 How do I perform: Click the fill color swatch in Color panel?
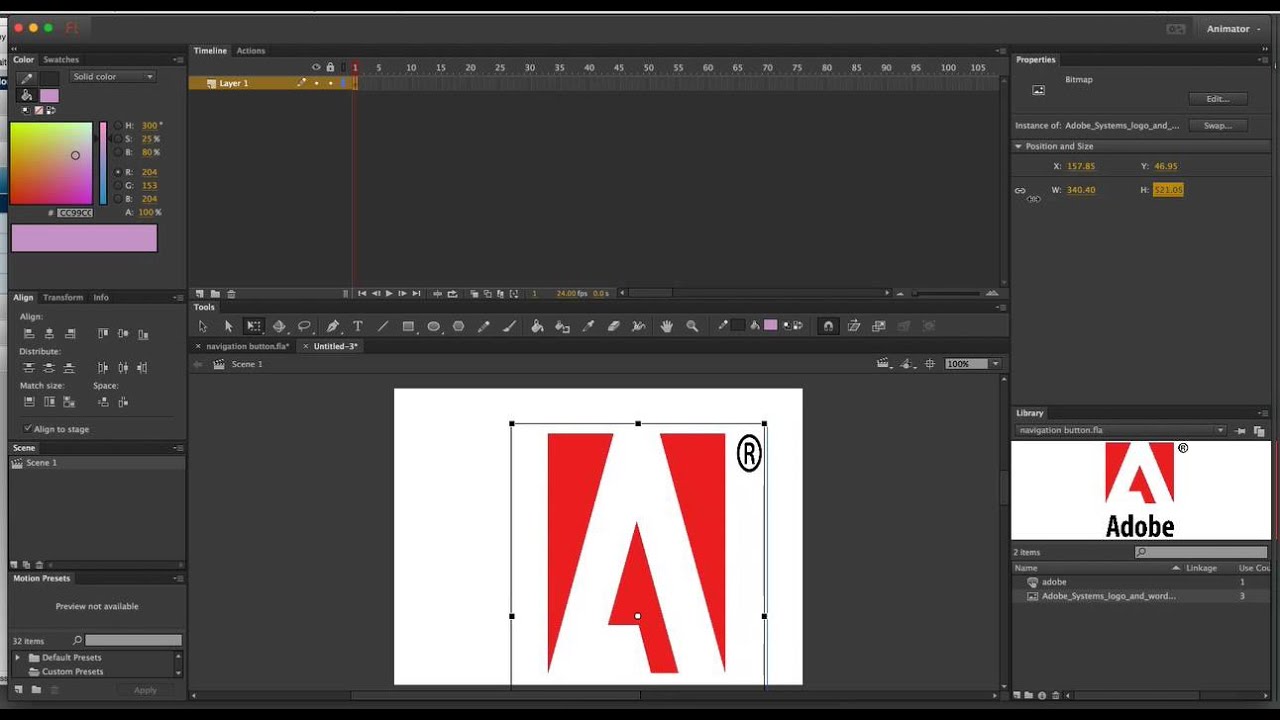[x=49, y=95]
